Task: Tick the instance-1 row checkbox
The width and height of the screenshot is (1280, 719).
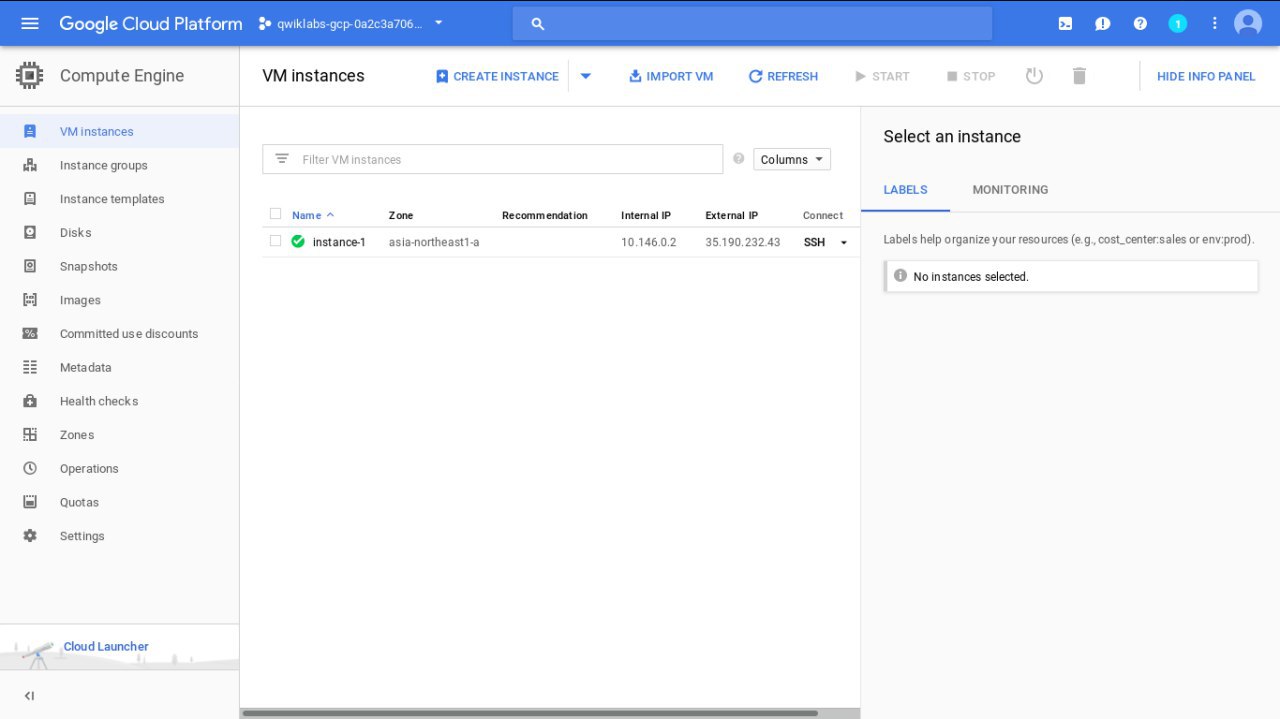Action: 276,241
